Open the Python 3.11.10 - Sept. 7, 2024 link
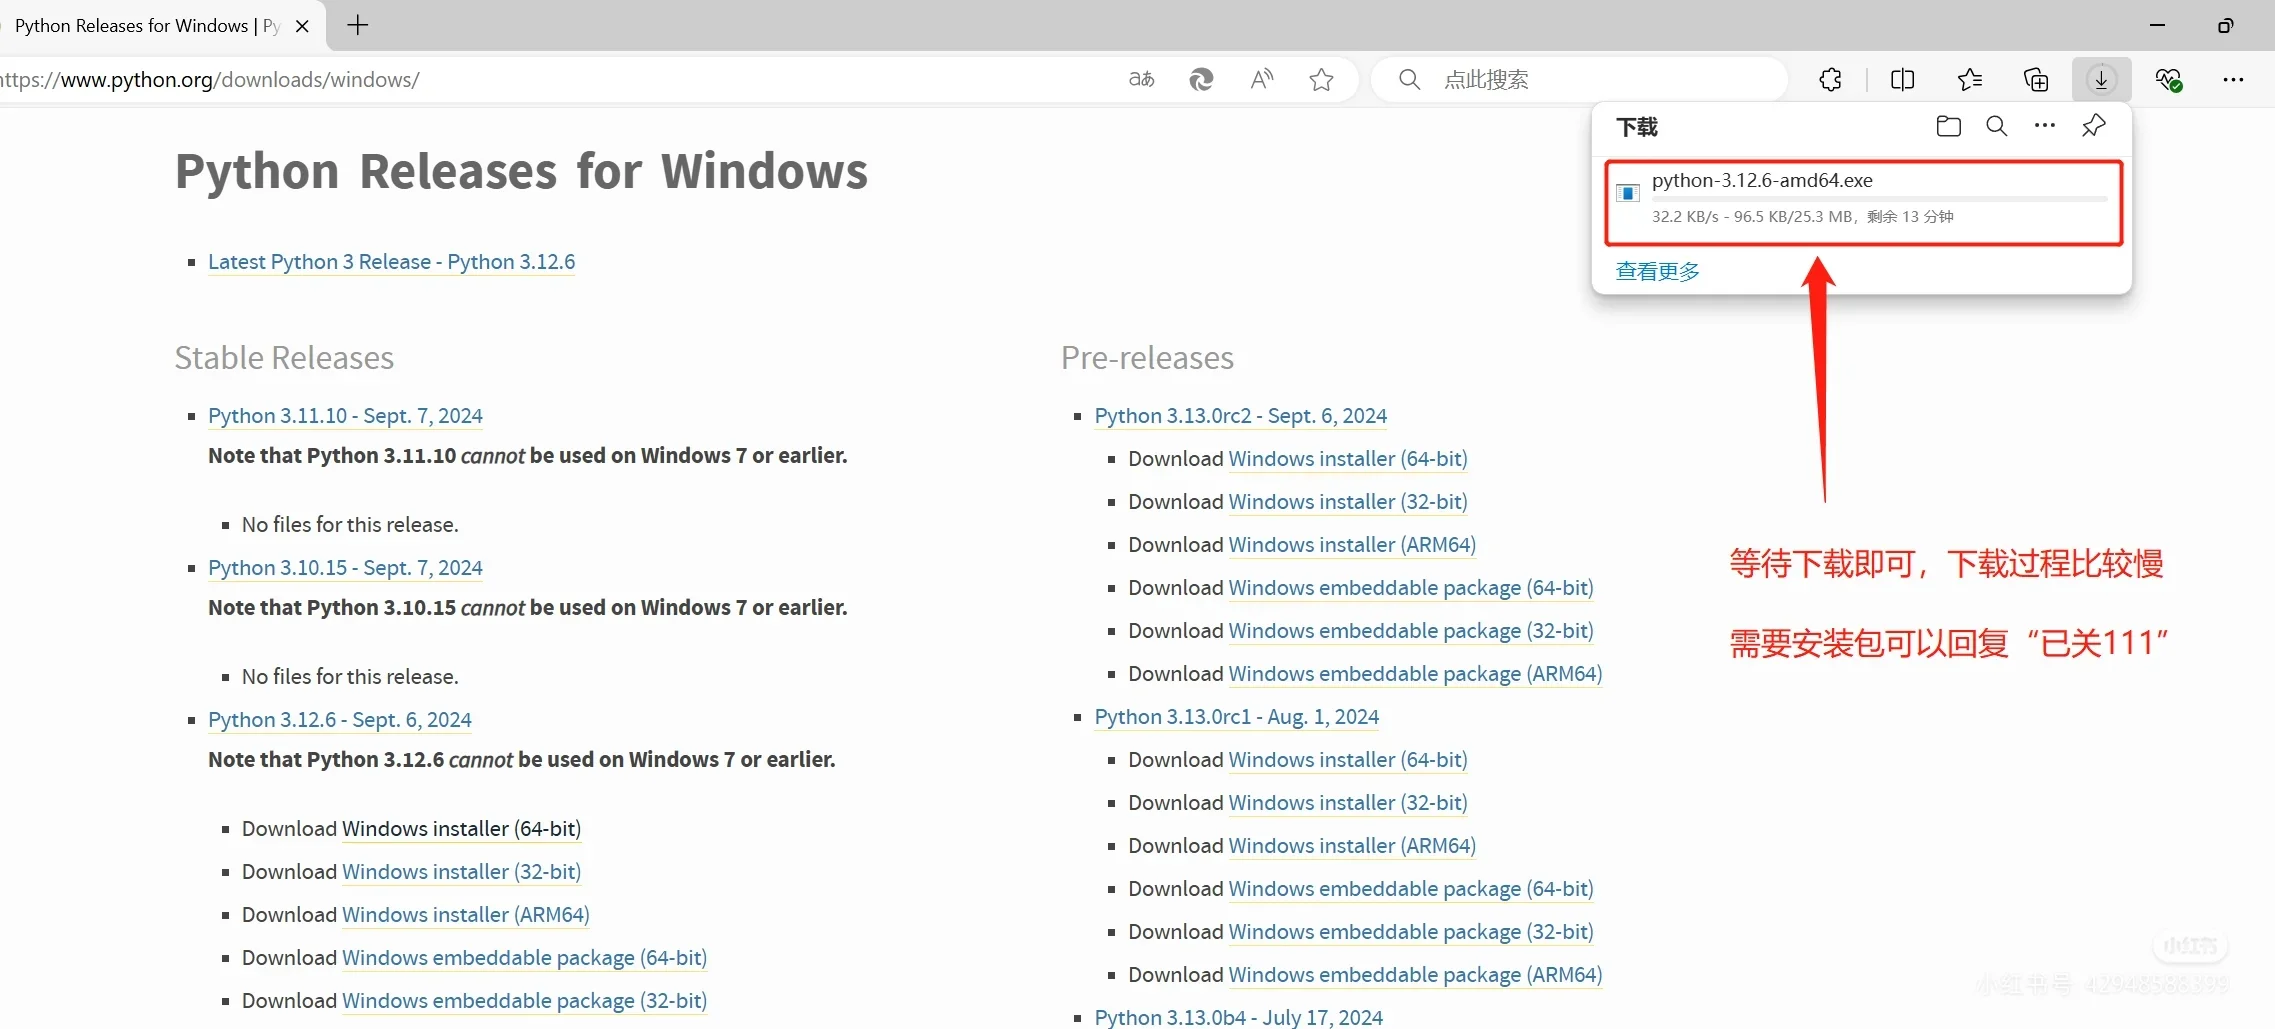This screenshot has width=2275, height=1029. pos(345,416)
